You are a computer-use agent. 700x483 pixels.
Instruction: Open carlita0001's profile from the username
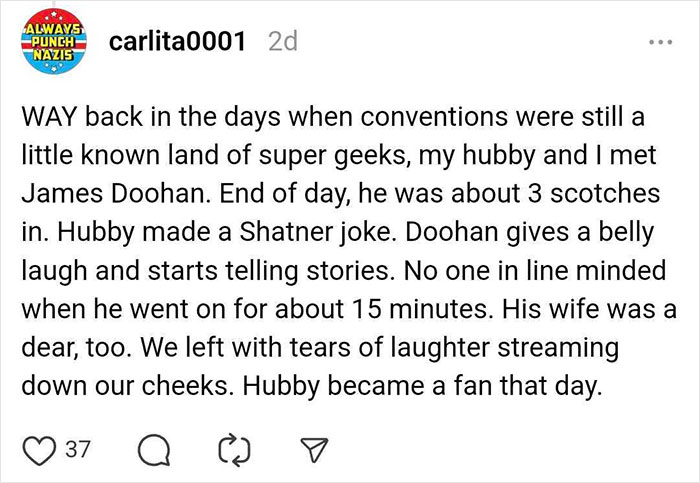click(x=175, y=45)
